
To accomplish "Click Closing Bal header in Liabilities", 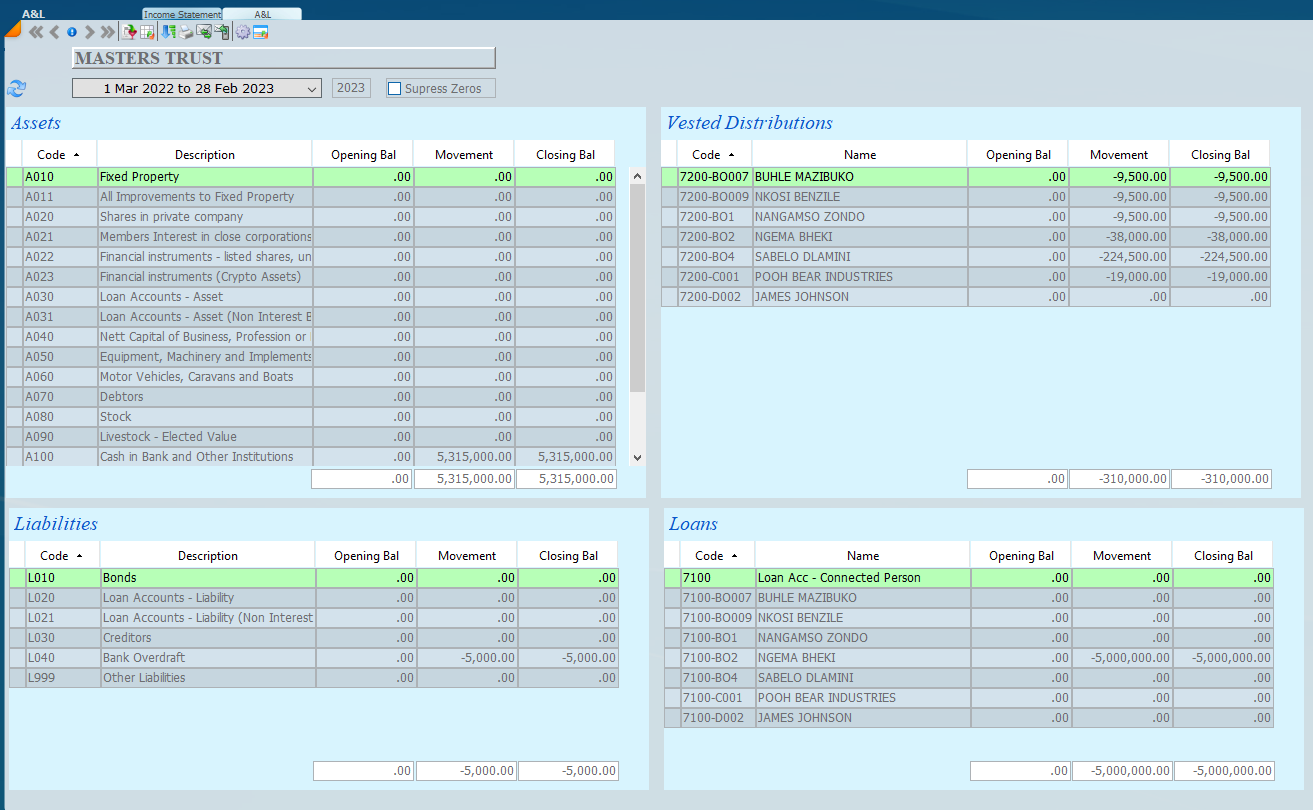I will coord(568,556).
